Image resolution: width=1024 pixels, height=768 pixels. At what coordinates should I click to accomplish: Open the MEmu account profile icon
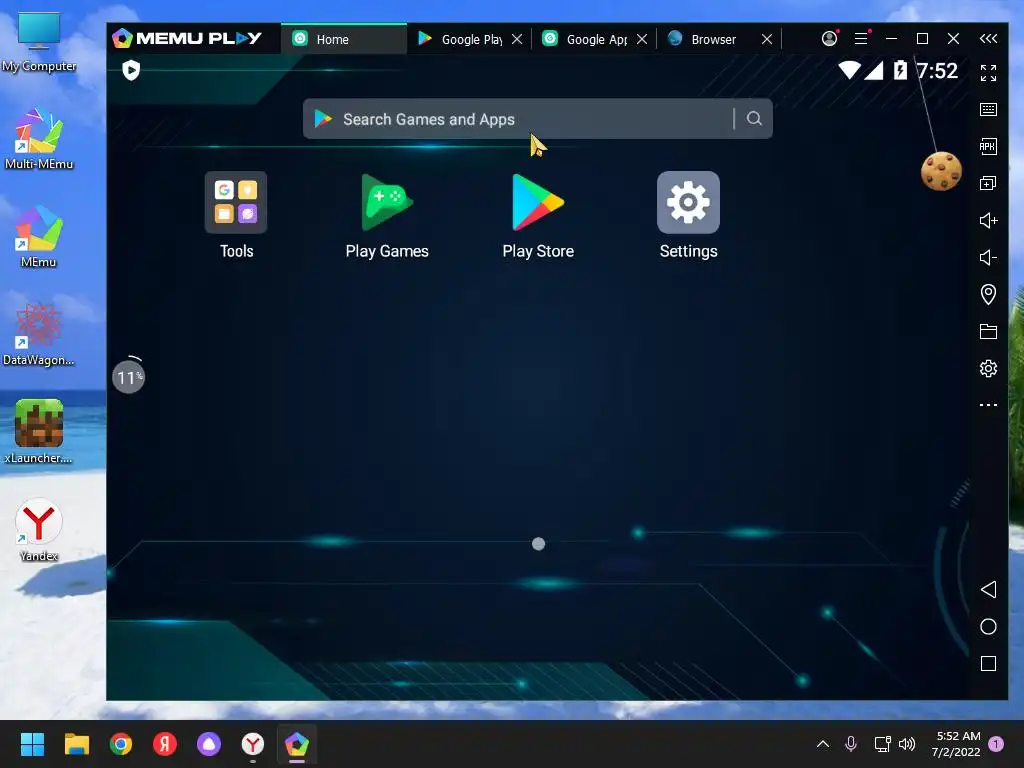(829, 39)
